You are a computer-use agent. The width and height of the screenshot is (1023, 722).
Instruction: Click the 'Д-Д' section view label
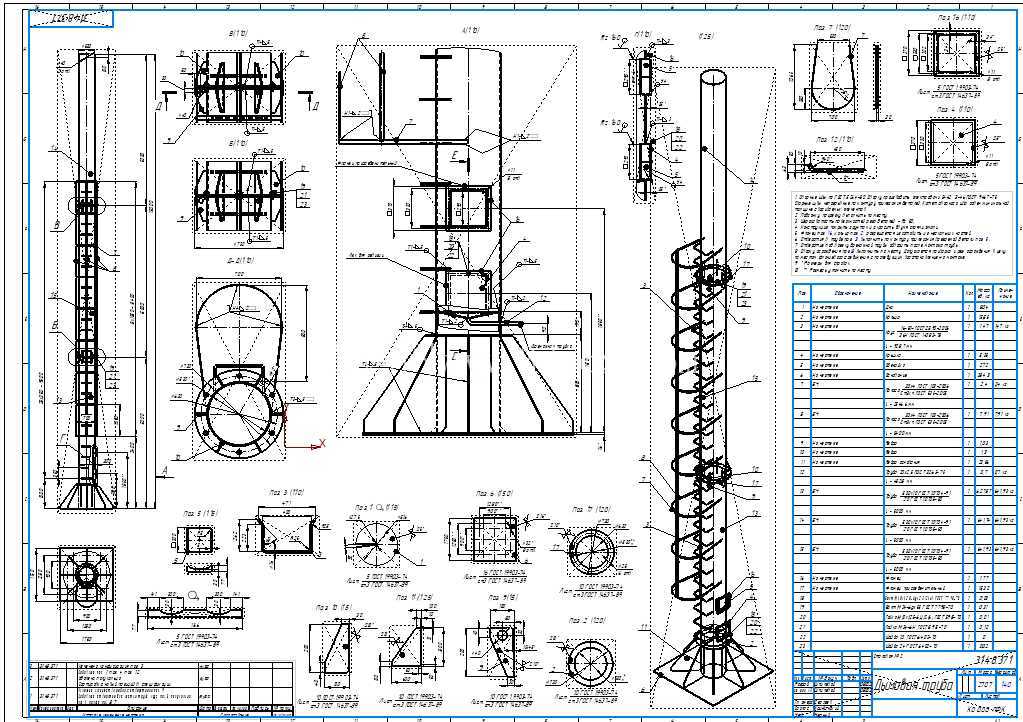point(239,260)
